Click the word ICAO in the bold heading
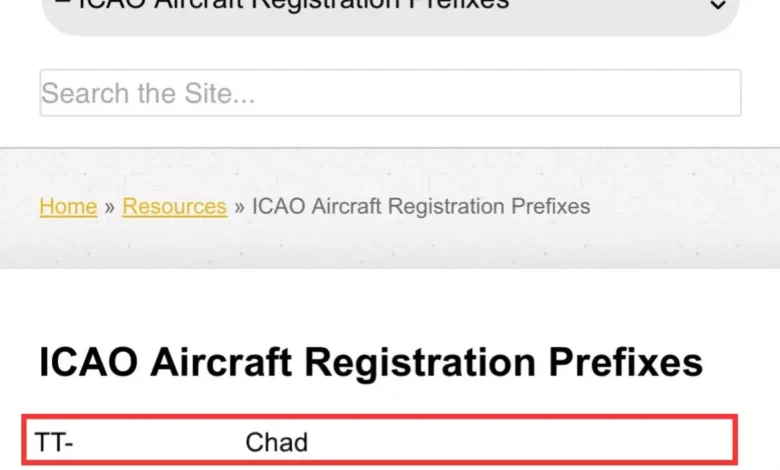The image size is (780, 470). pyautogui.click(x=89, y=362)
